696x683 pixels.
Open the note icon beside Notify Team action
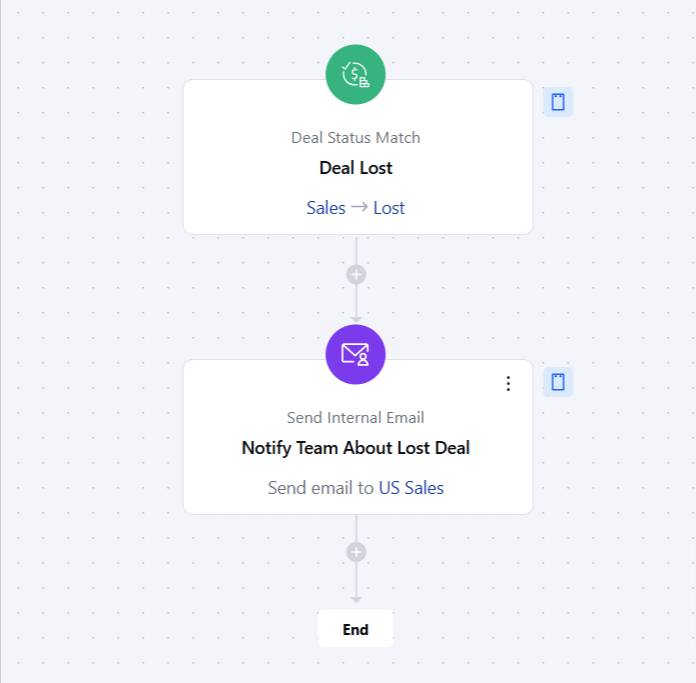click(x=558, y=382)
